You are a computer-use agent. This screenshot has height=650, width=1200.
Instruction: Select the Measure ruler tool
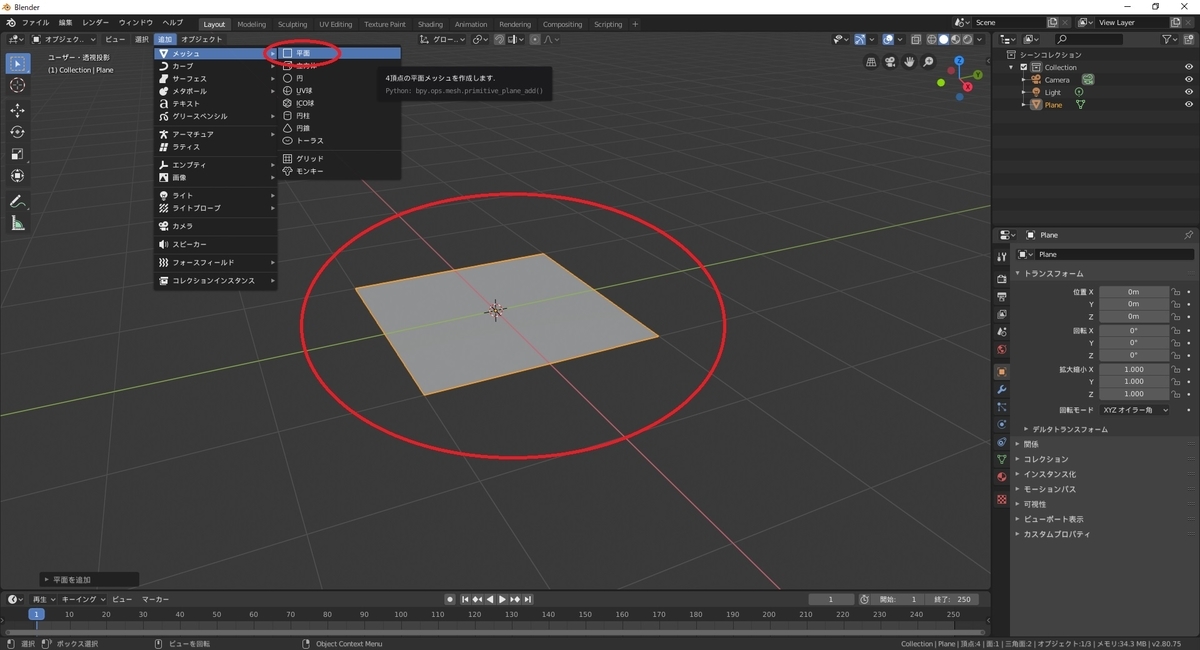[17, 223]
